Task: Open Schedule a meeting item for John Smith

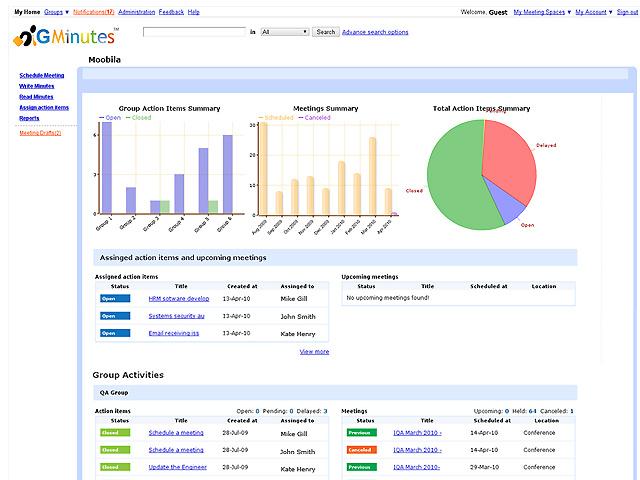Action: pyautogui.click(x=176, y=450)
